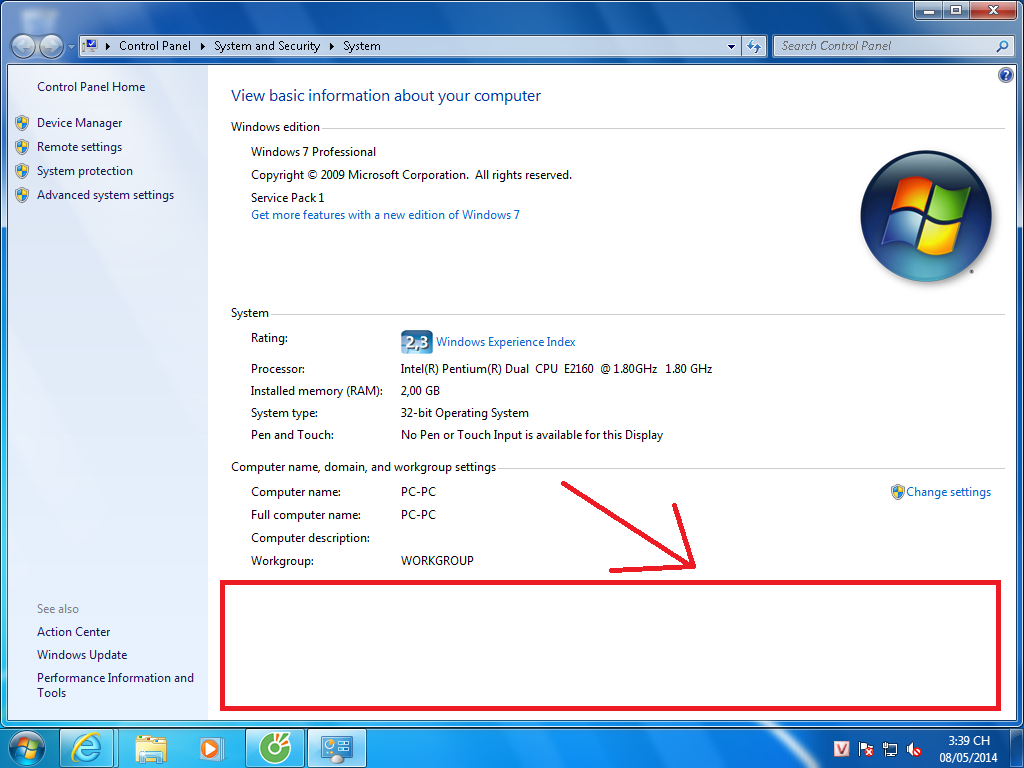Viewport: 1024px width, 768px height.
Task: Click shield icon next to Change settings
Action: click(x=897, y=492)
